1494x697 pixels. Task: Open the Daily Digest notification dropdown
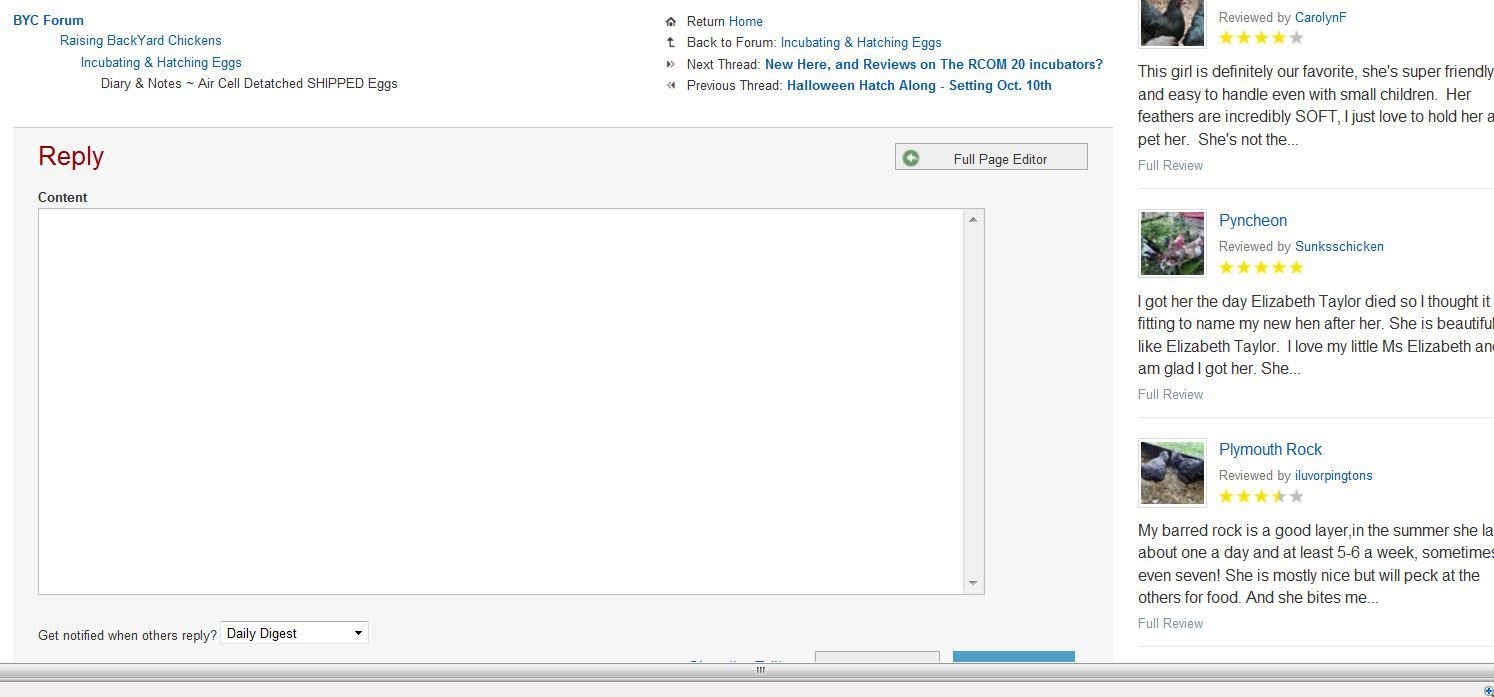click(294, 633)
